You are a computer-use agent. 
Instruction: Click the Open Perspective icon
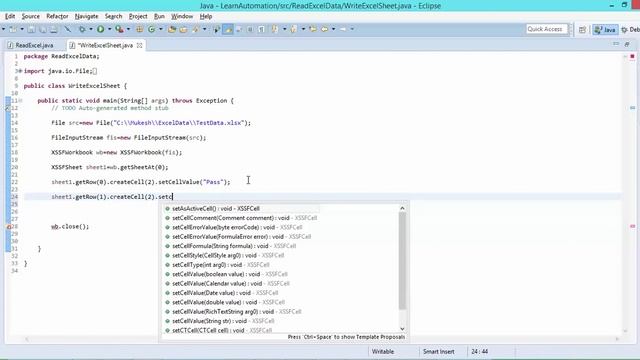coord(582,29)
